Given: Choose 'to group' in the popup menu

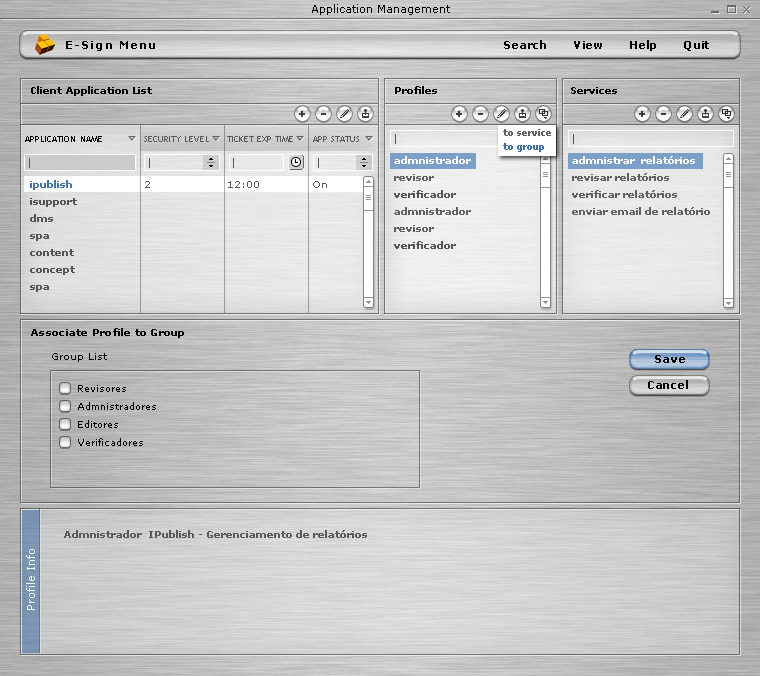Looking at the screenshot, I should pyautogui.click(x=523, y=147).
